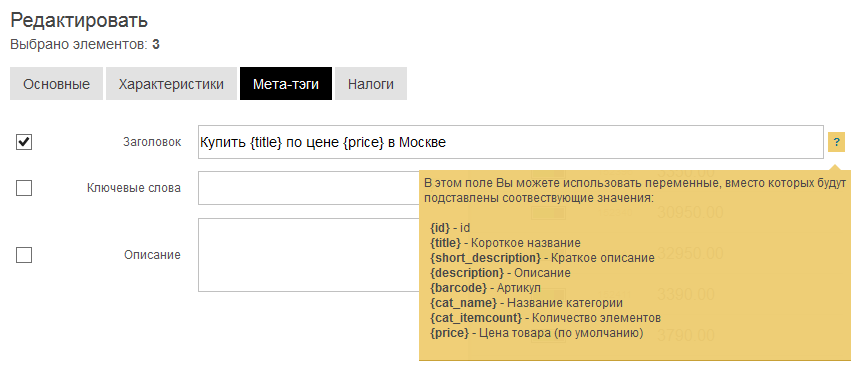Focus the Заголовок text field
863x375 pixels.
511,142
